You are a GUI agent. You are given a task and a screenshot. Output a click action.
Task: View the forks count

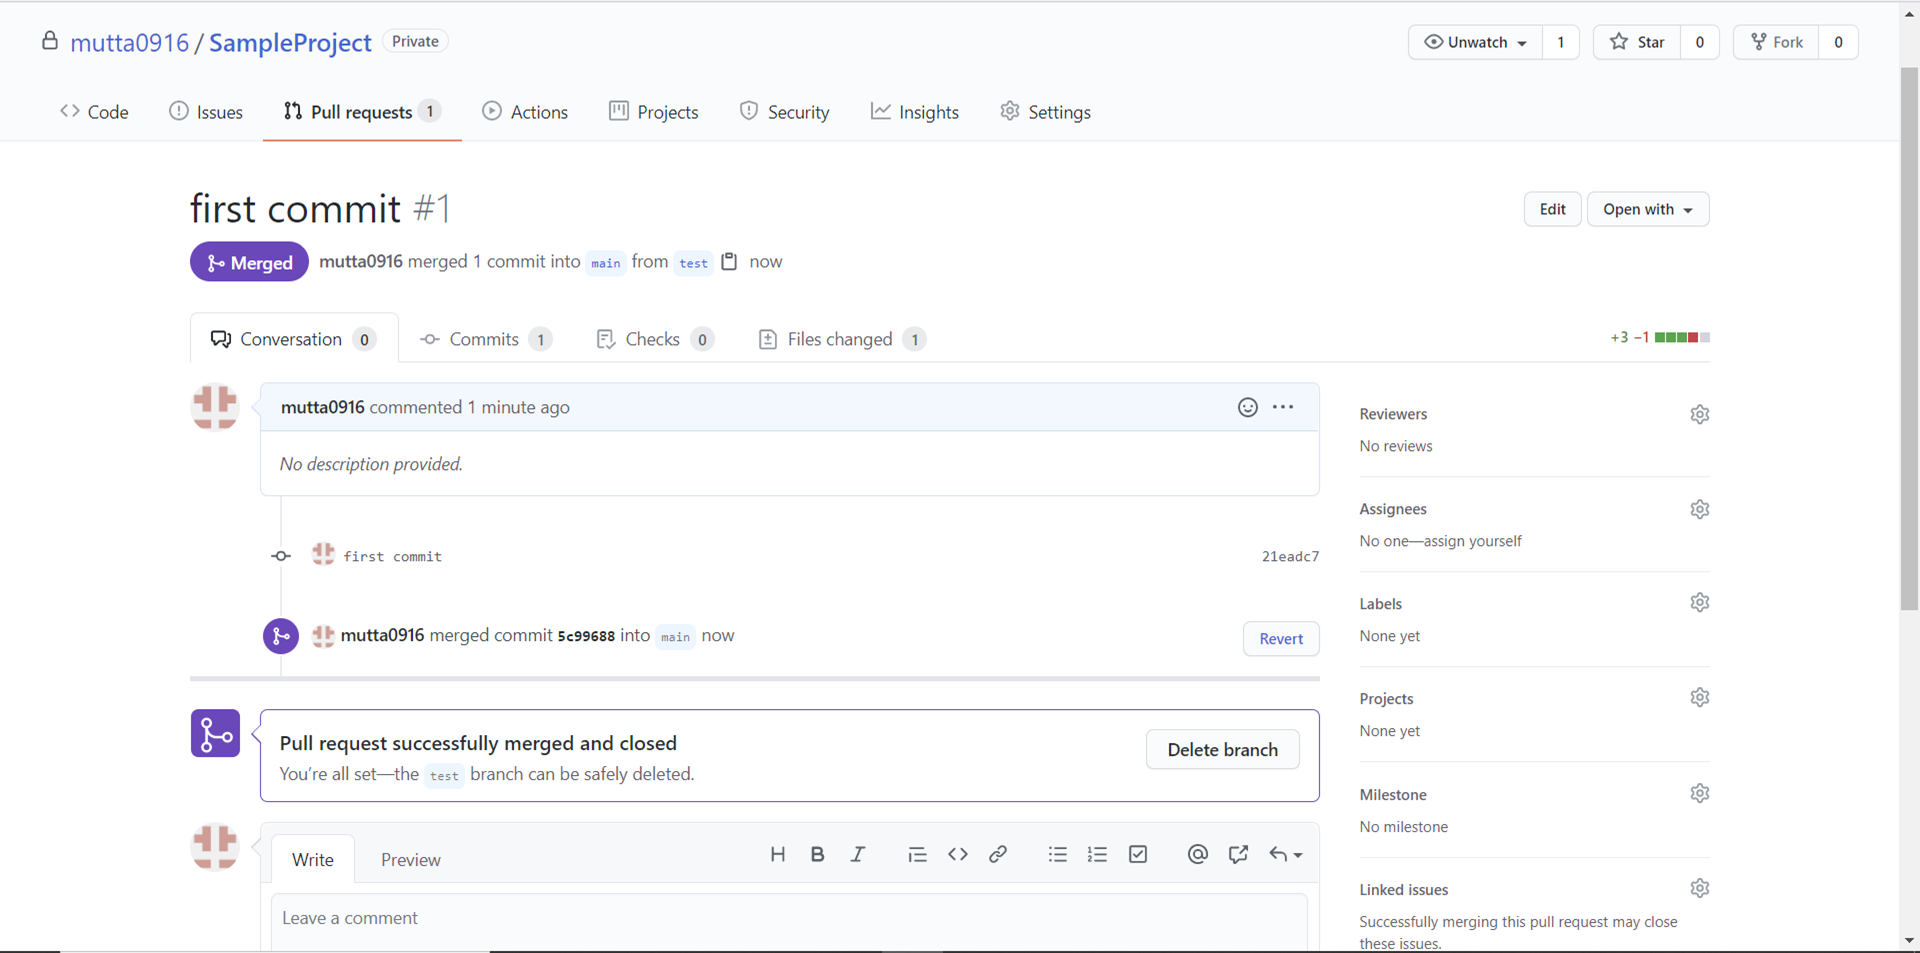[x=1838, y=42]
